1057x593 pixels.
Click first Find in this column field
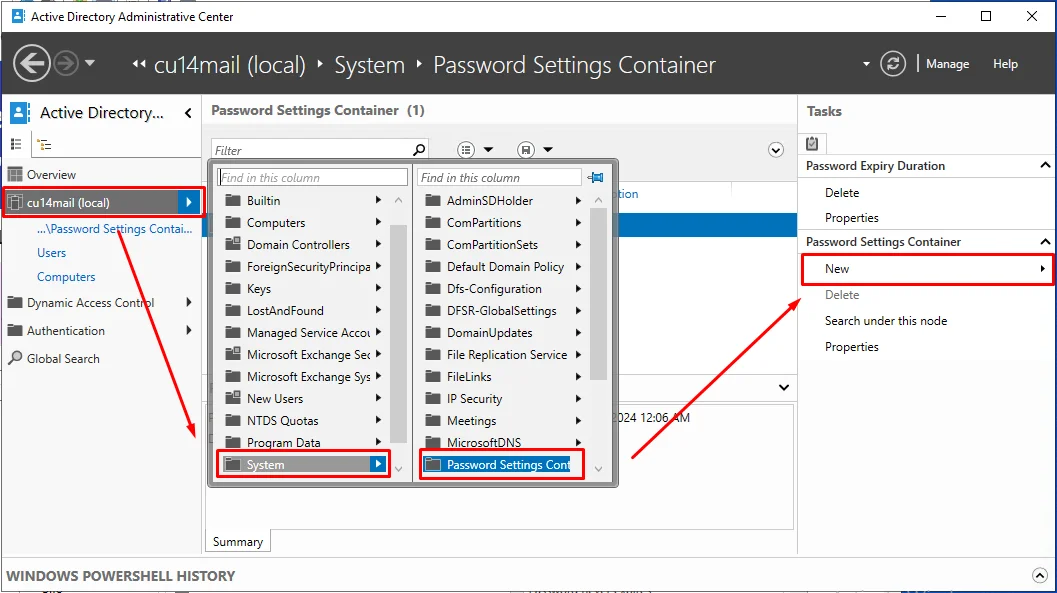point(313,177)
